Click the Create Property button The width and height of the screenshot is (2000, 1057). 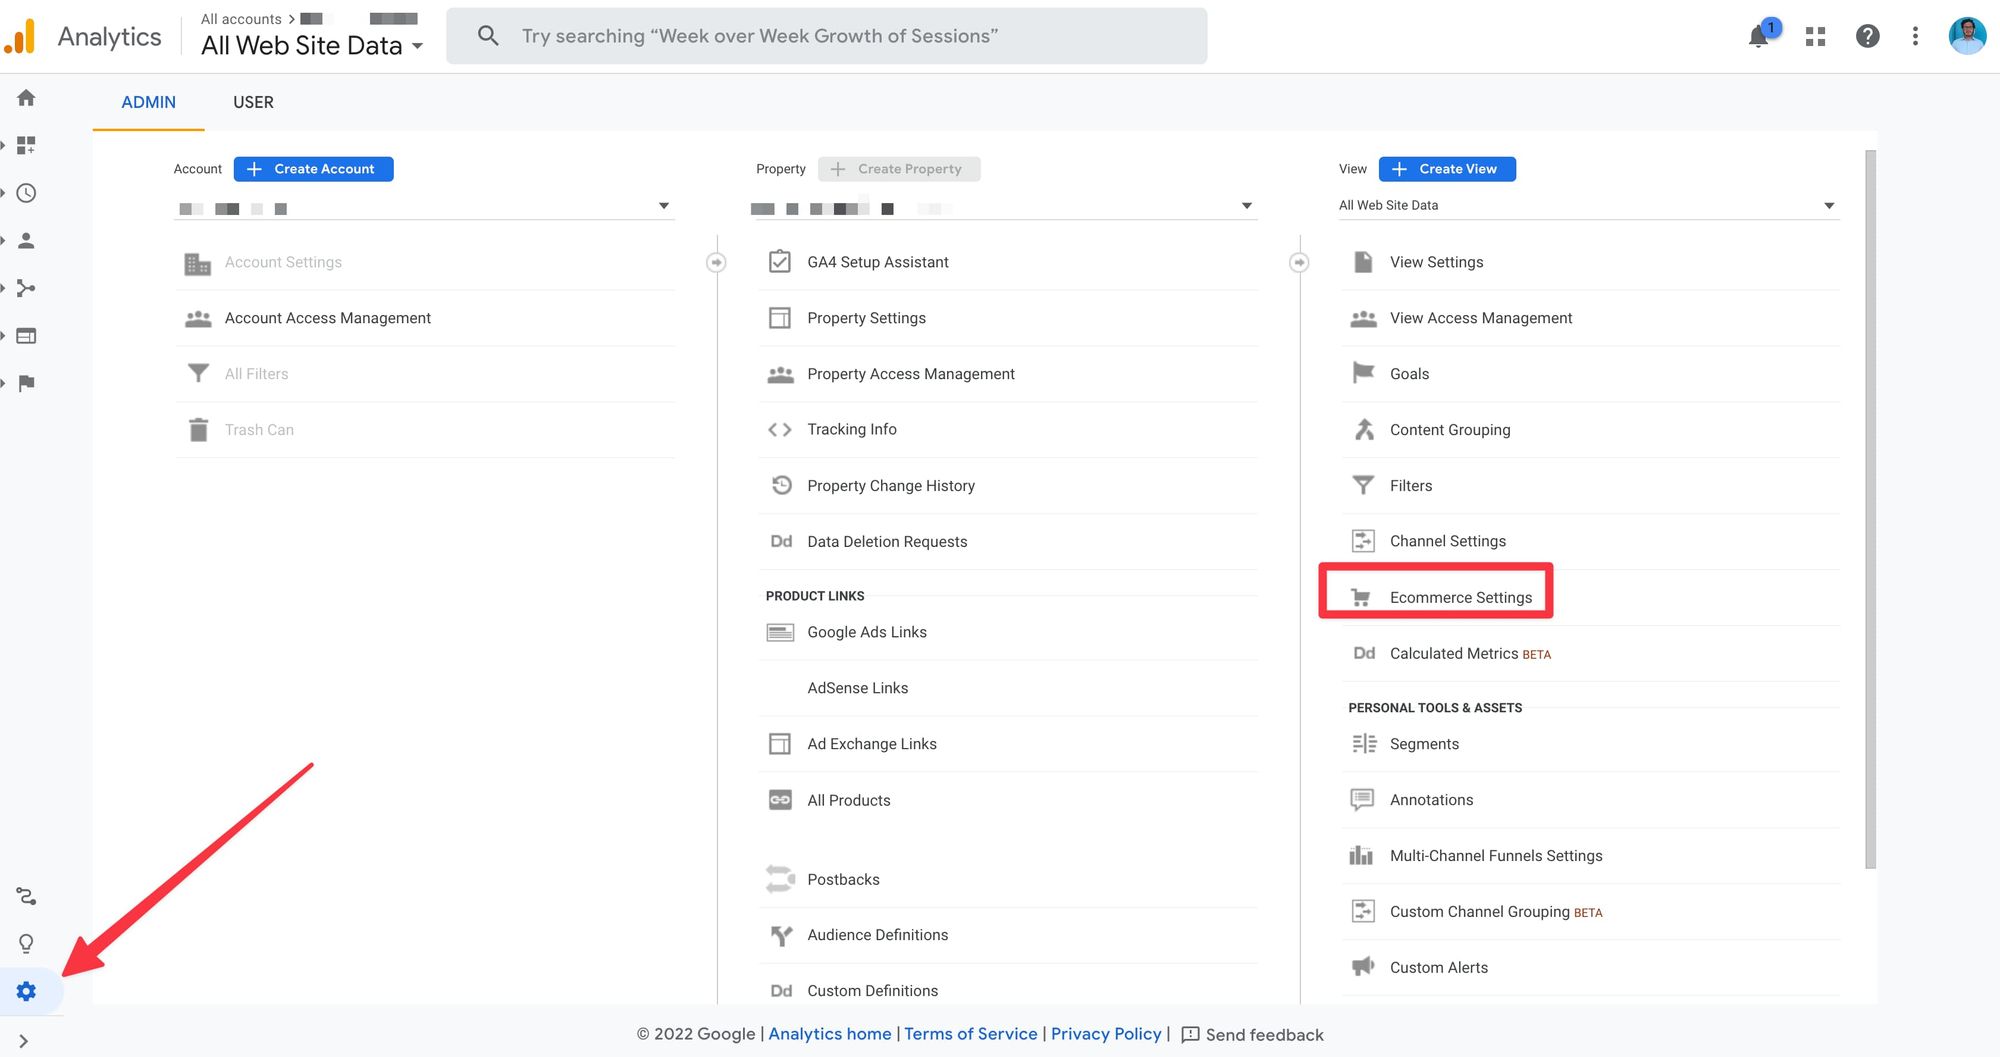pyautogui.click(x=899, y=169)
